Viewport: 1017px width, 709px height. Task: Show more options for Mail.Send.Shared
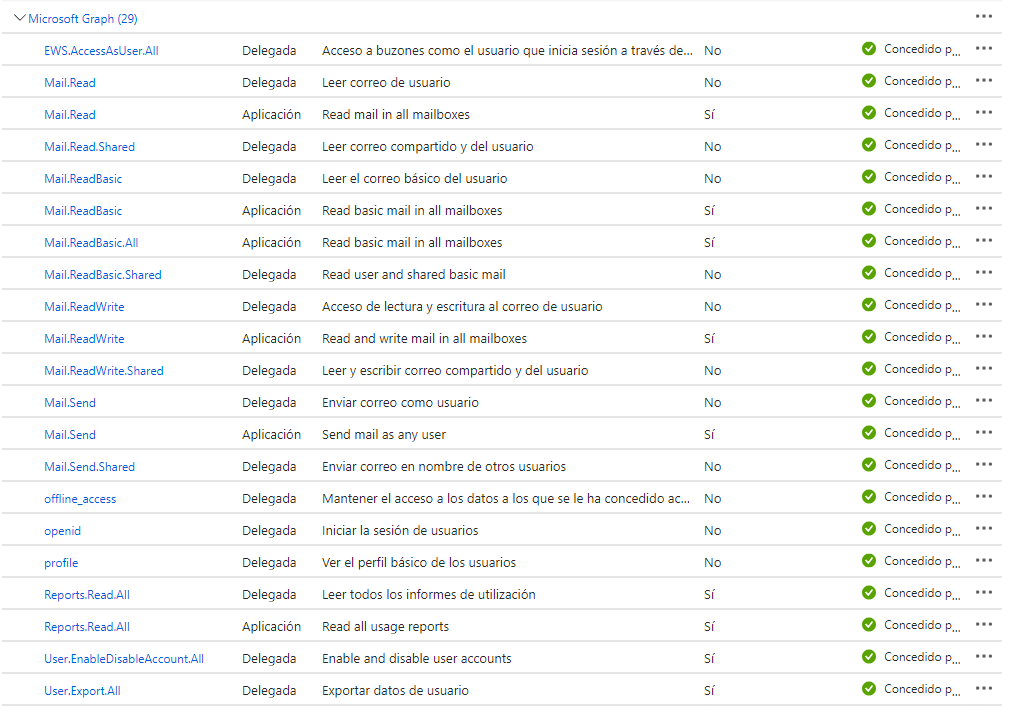point(983,464)
